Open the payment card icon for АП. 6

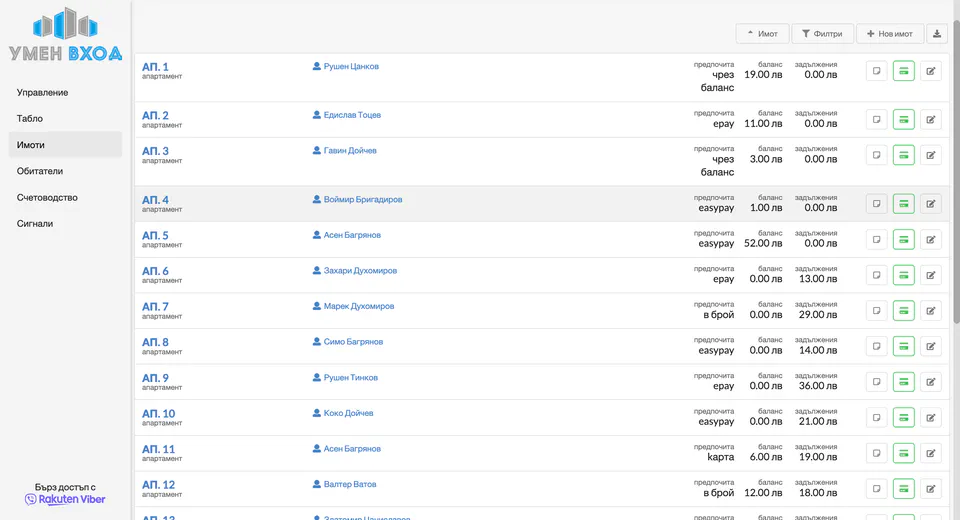[x=903, y=275]
